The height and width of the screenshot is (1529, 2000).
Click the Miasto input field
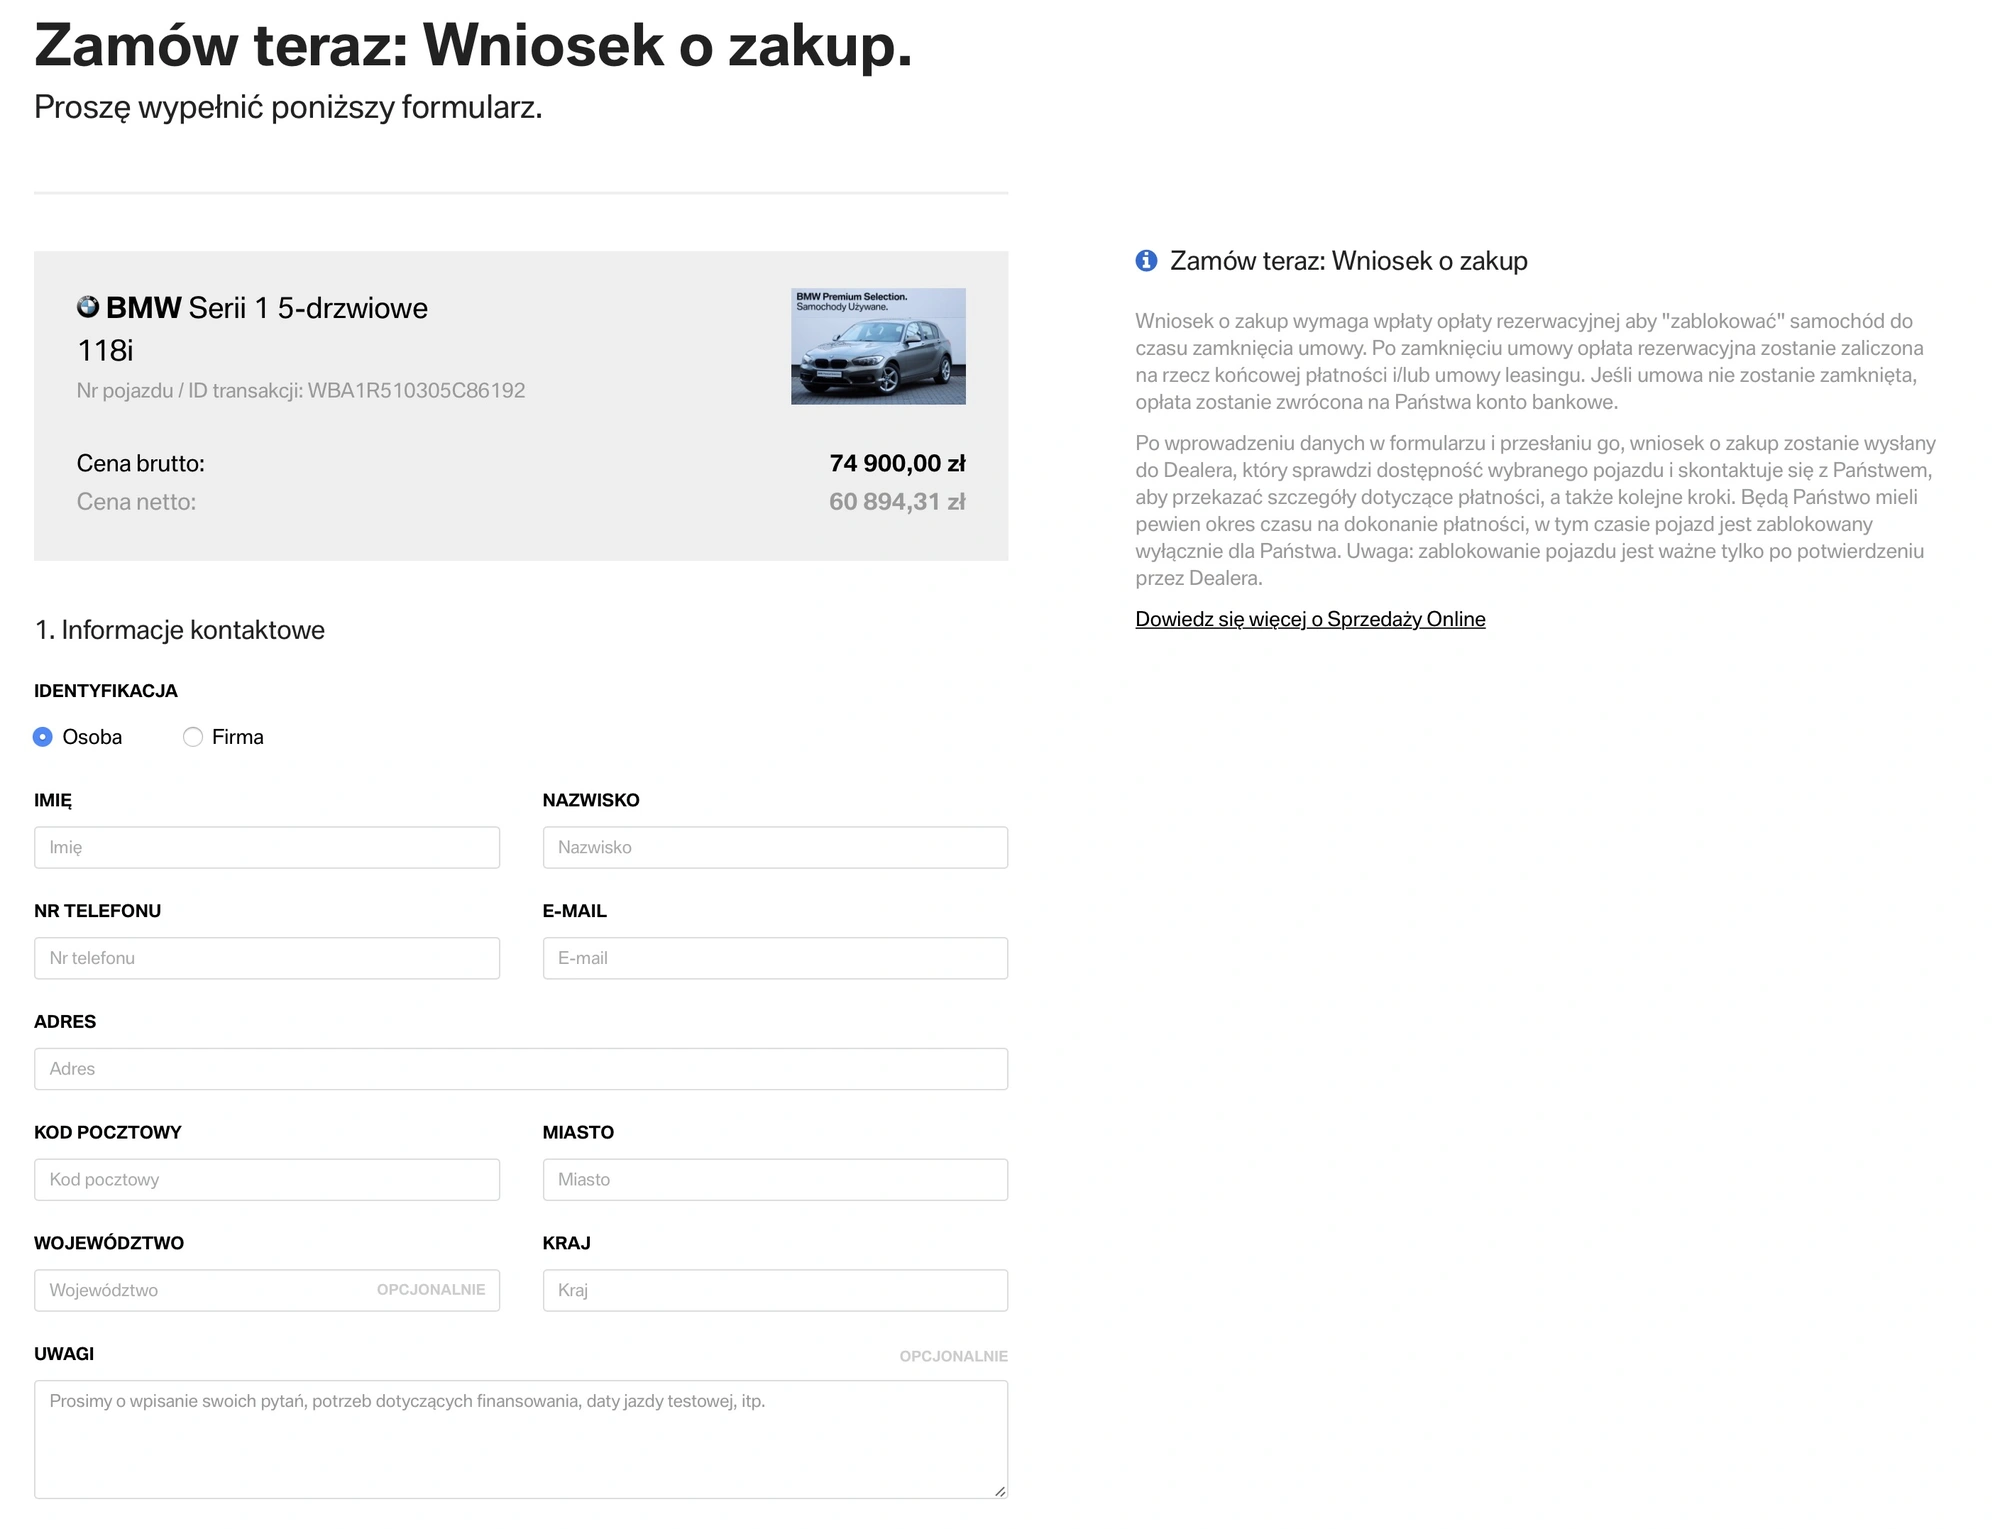(775, 1180)
